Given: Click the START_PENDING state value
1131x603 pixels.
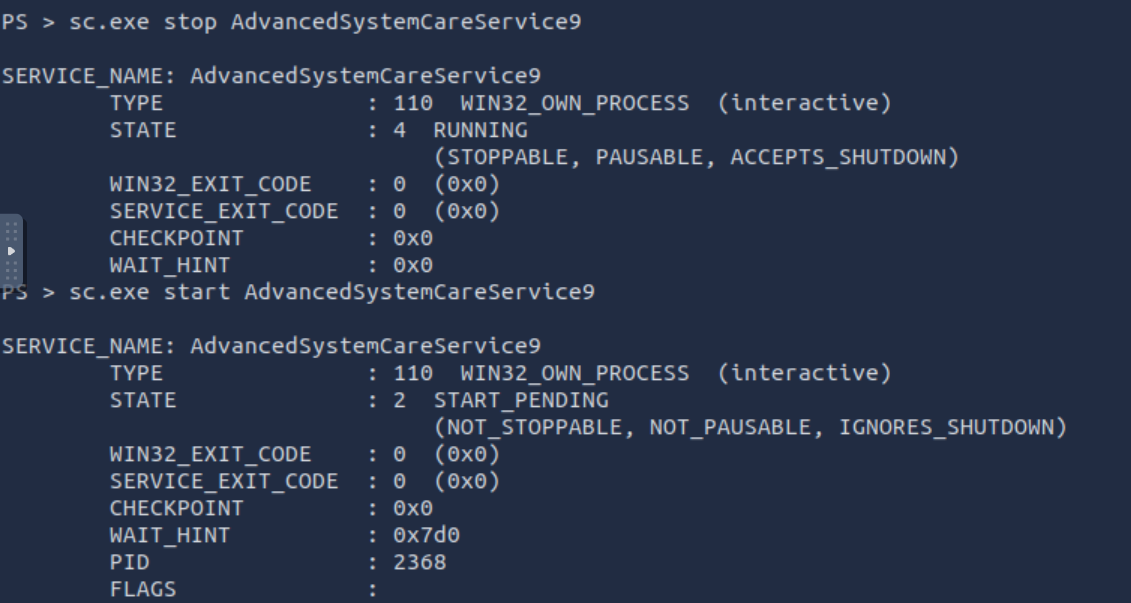Looking at the screenshot, I should point(521,400).
